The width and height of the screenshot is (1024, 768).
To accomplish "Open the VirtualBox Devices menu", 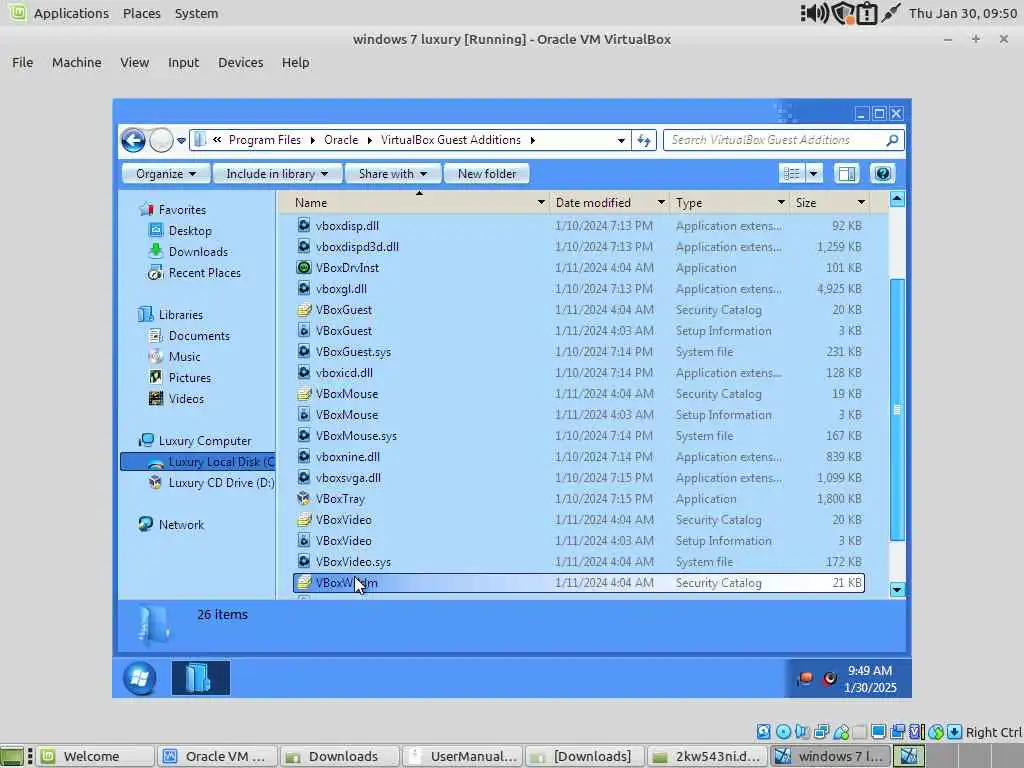I will (x=240, y=63).
